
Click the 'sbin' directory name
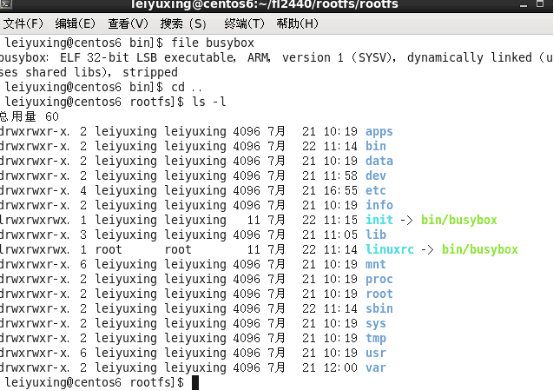point(379,308)
